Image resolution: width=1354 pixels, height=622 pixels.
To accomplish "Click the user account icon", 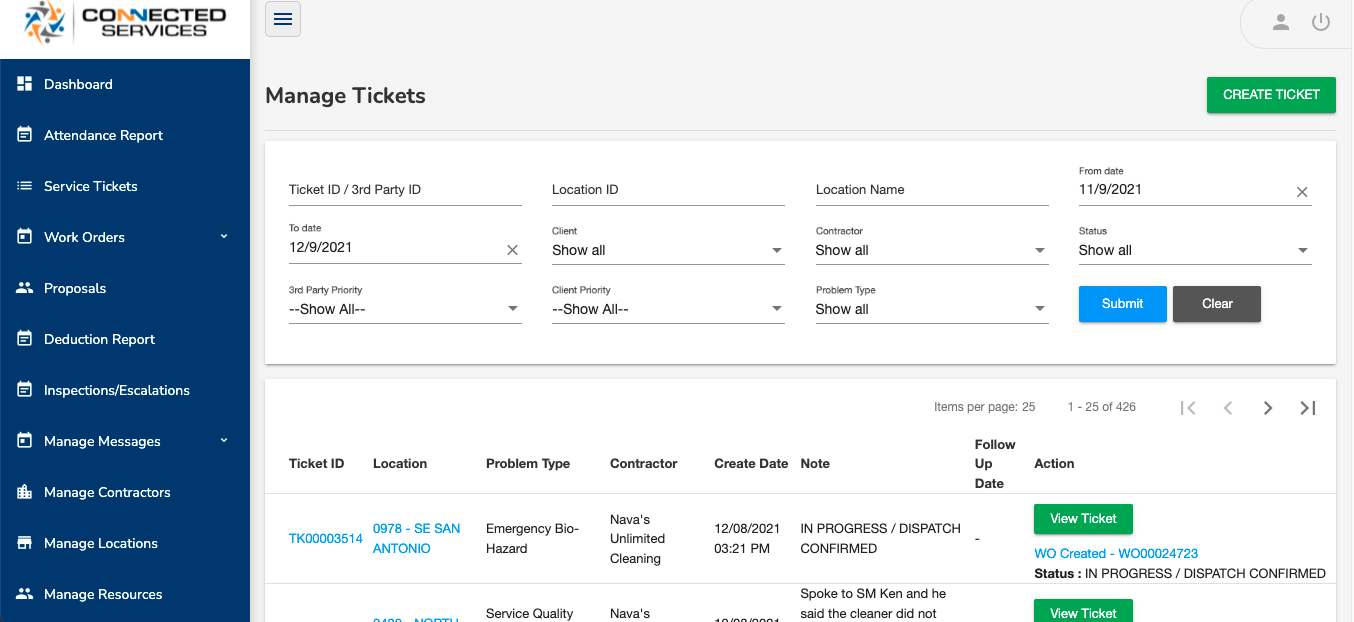I will (x=1281, y=22).
